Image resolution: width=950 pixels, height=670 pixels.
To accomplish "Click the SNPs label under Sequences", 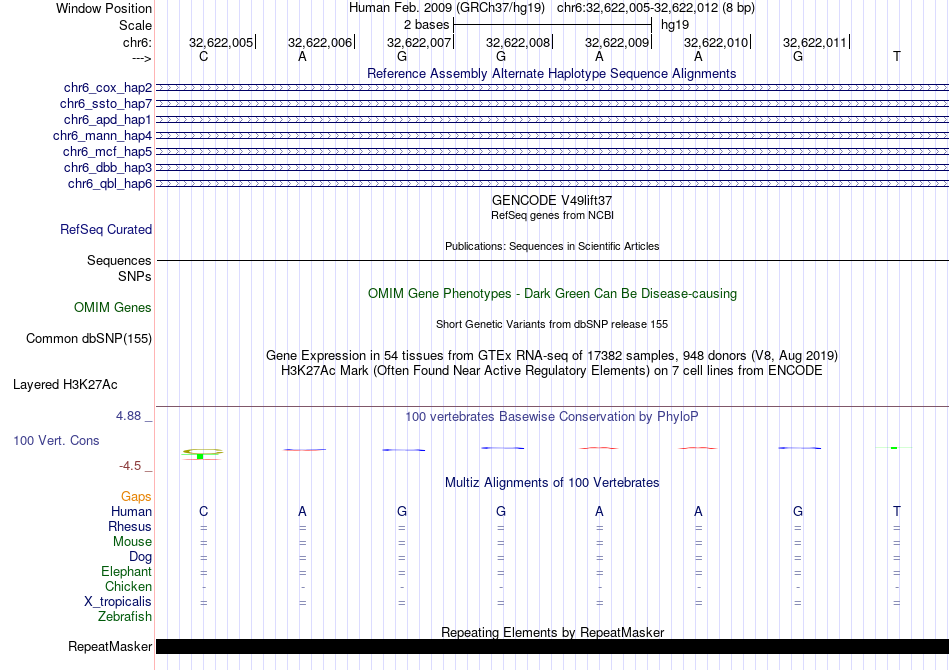I will tap(135, 277).
